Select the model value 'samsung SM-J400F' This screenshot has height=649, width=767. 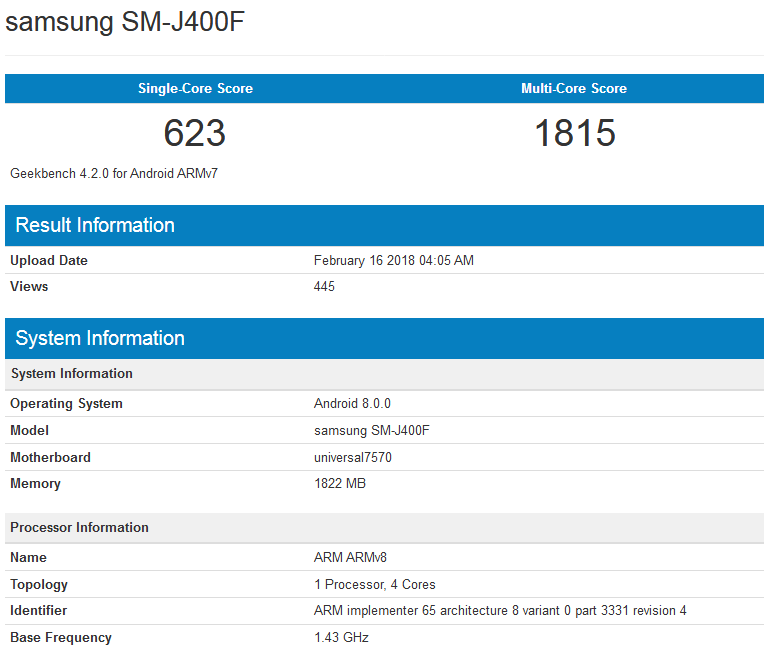pyautogui.click(x=372, y=430)
